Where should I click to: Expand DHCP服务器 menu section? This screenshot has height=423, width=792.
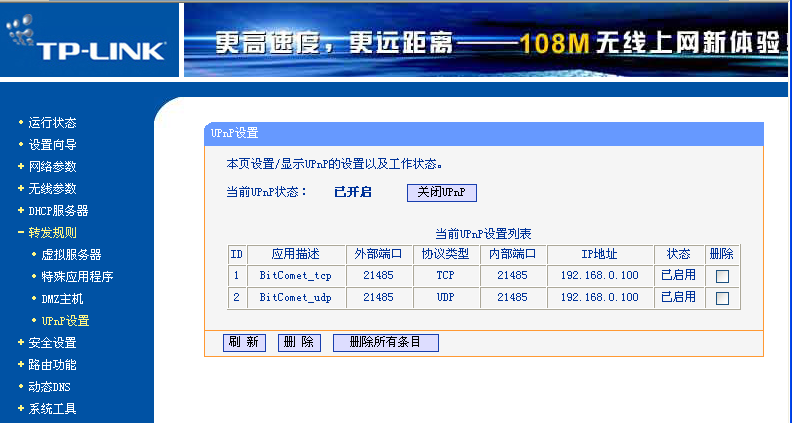pos(58,211)
